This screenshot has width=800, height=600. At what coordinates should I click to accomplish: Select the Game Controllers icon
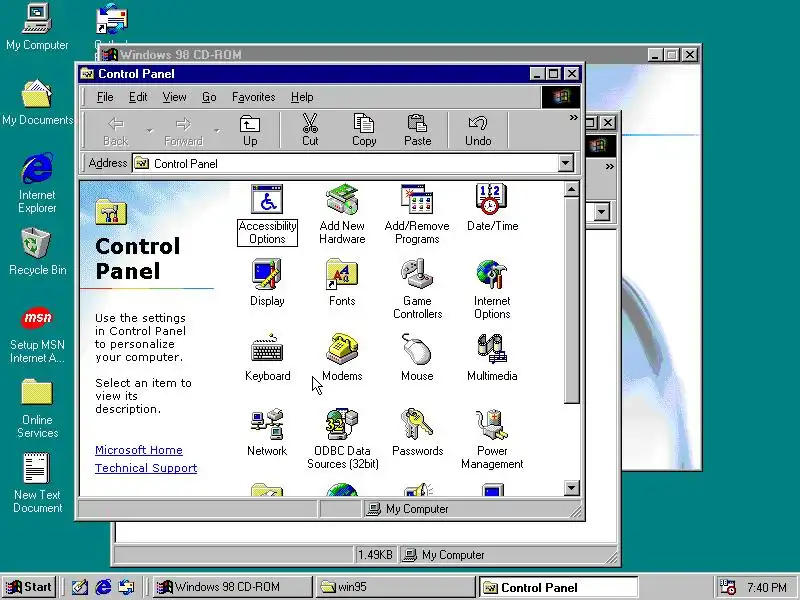pyautogui.click(x=417, y=289)
